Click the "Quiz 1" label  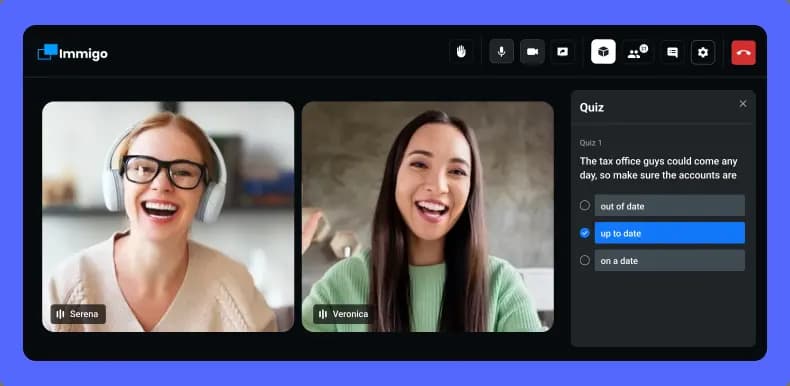tap(590, 143)
